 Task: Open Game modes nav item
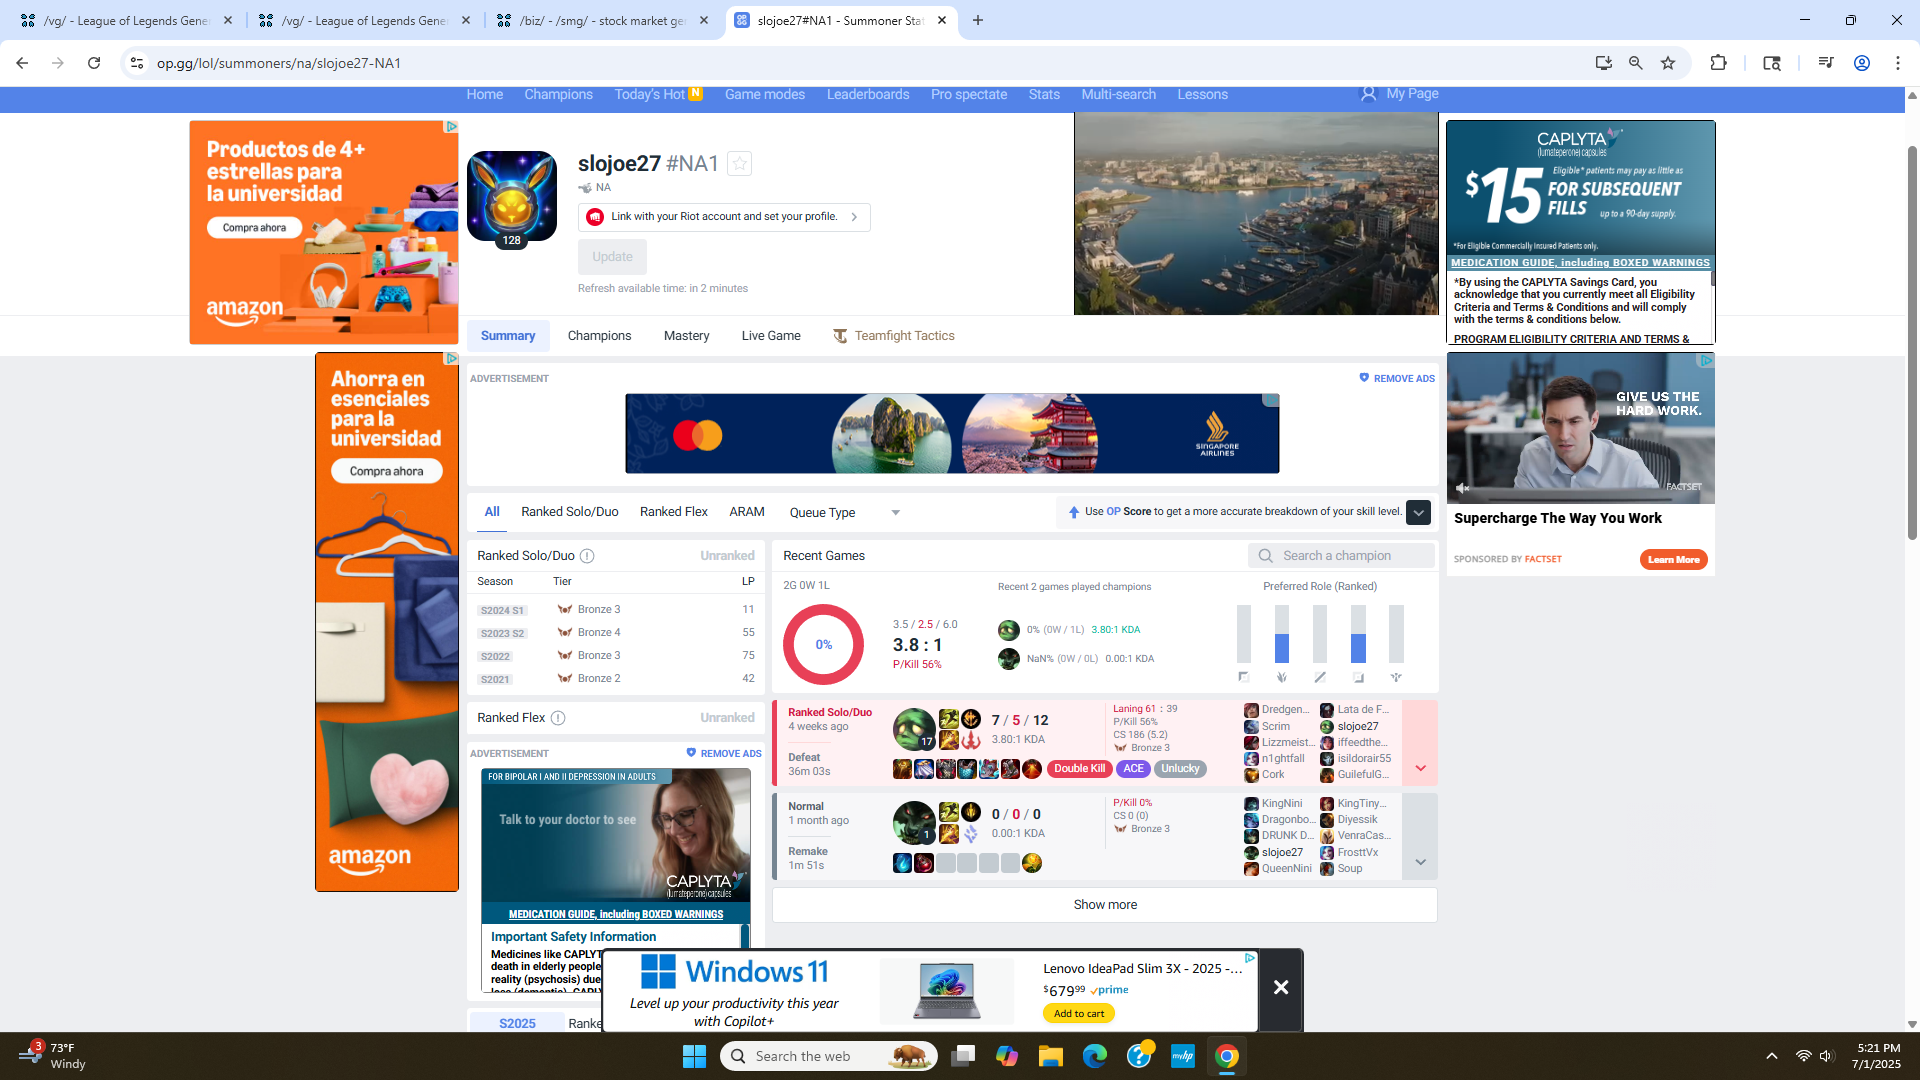(765, 95)
